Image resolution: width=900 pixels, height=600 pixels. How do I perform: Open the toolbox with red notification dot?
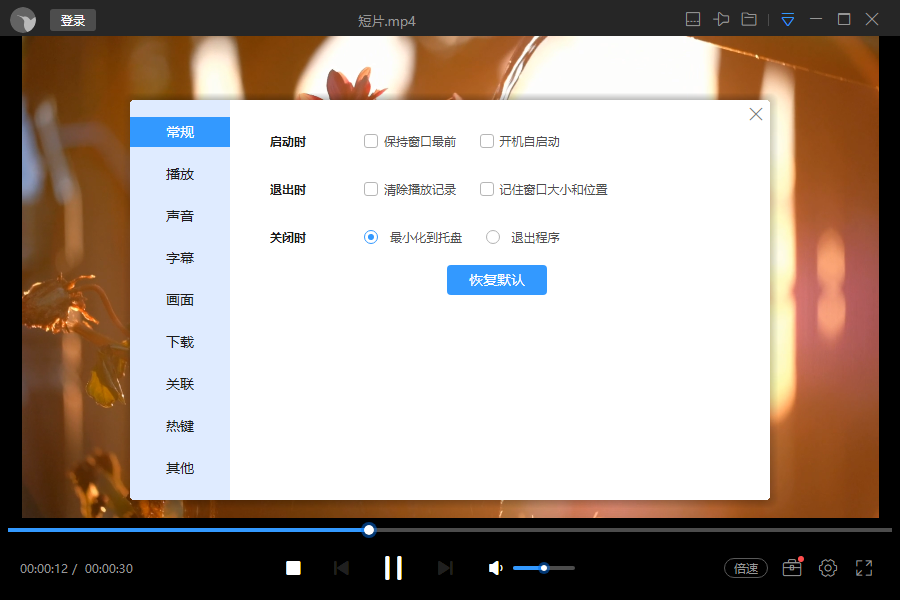(x=791, y=567)
